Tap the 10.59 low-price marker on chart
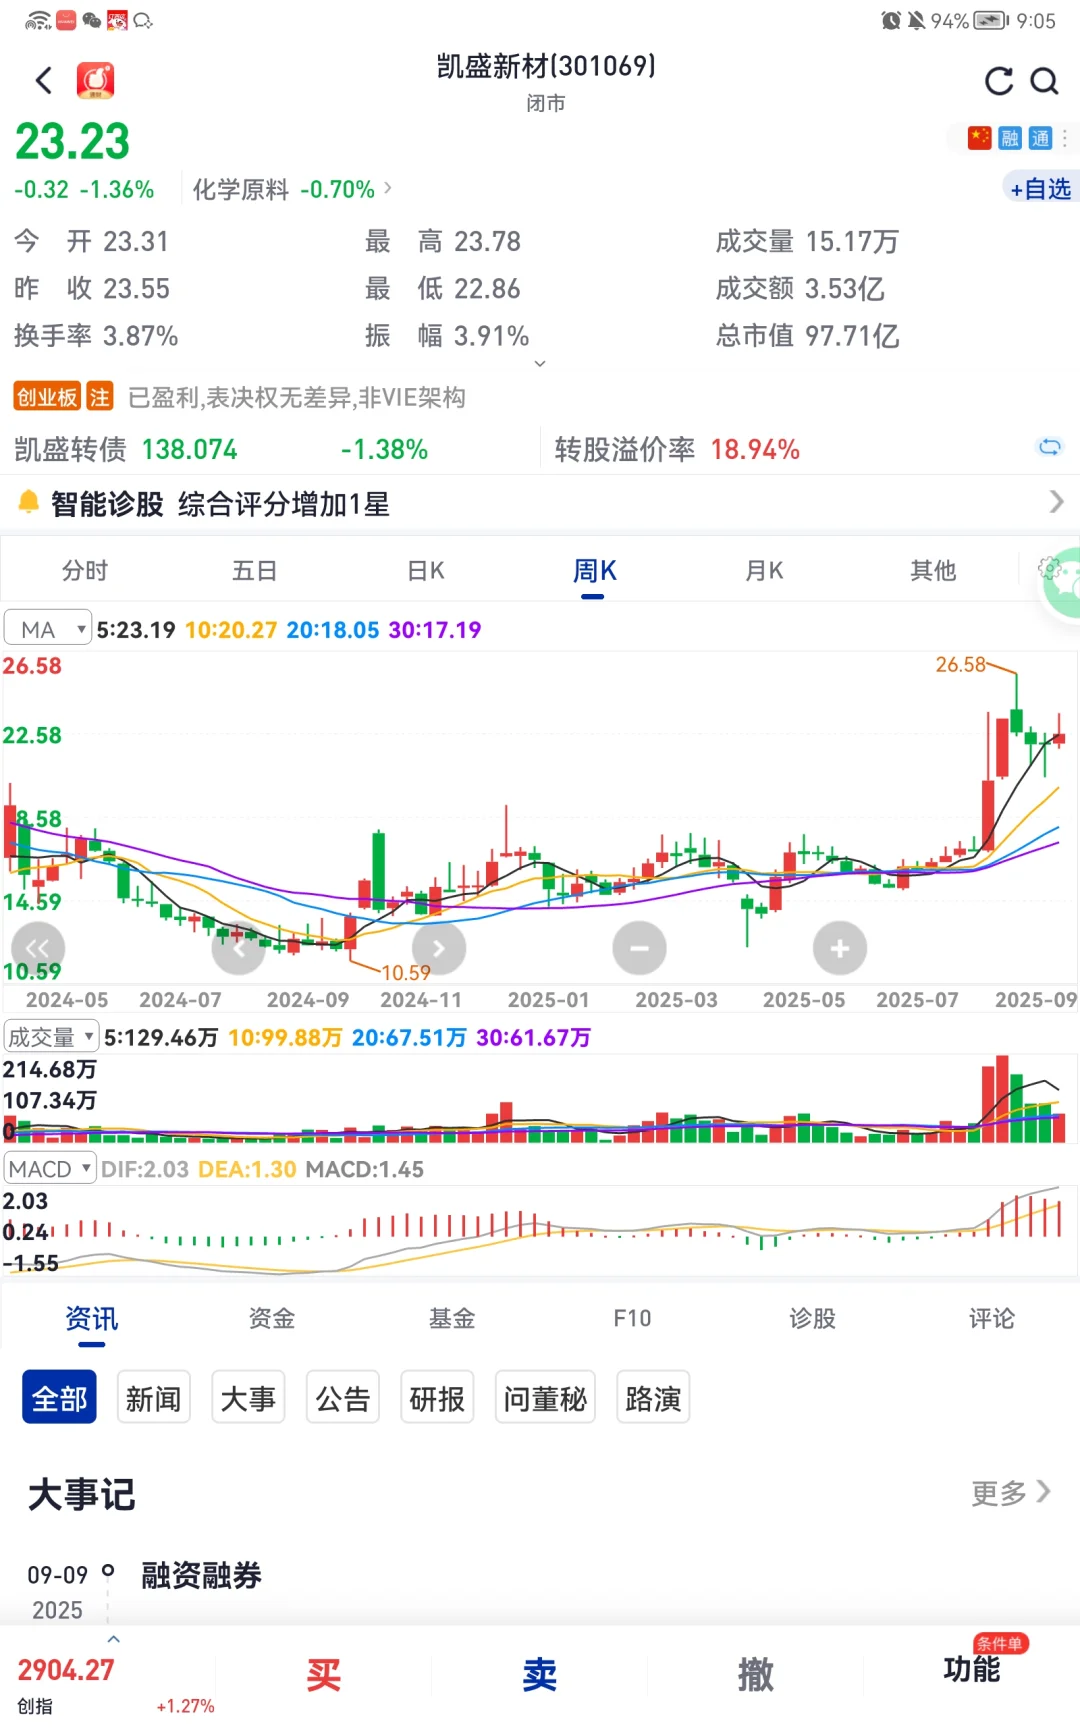This screenshot has width=1080, height=1728. coord(406,972)
